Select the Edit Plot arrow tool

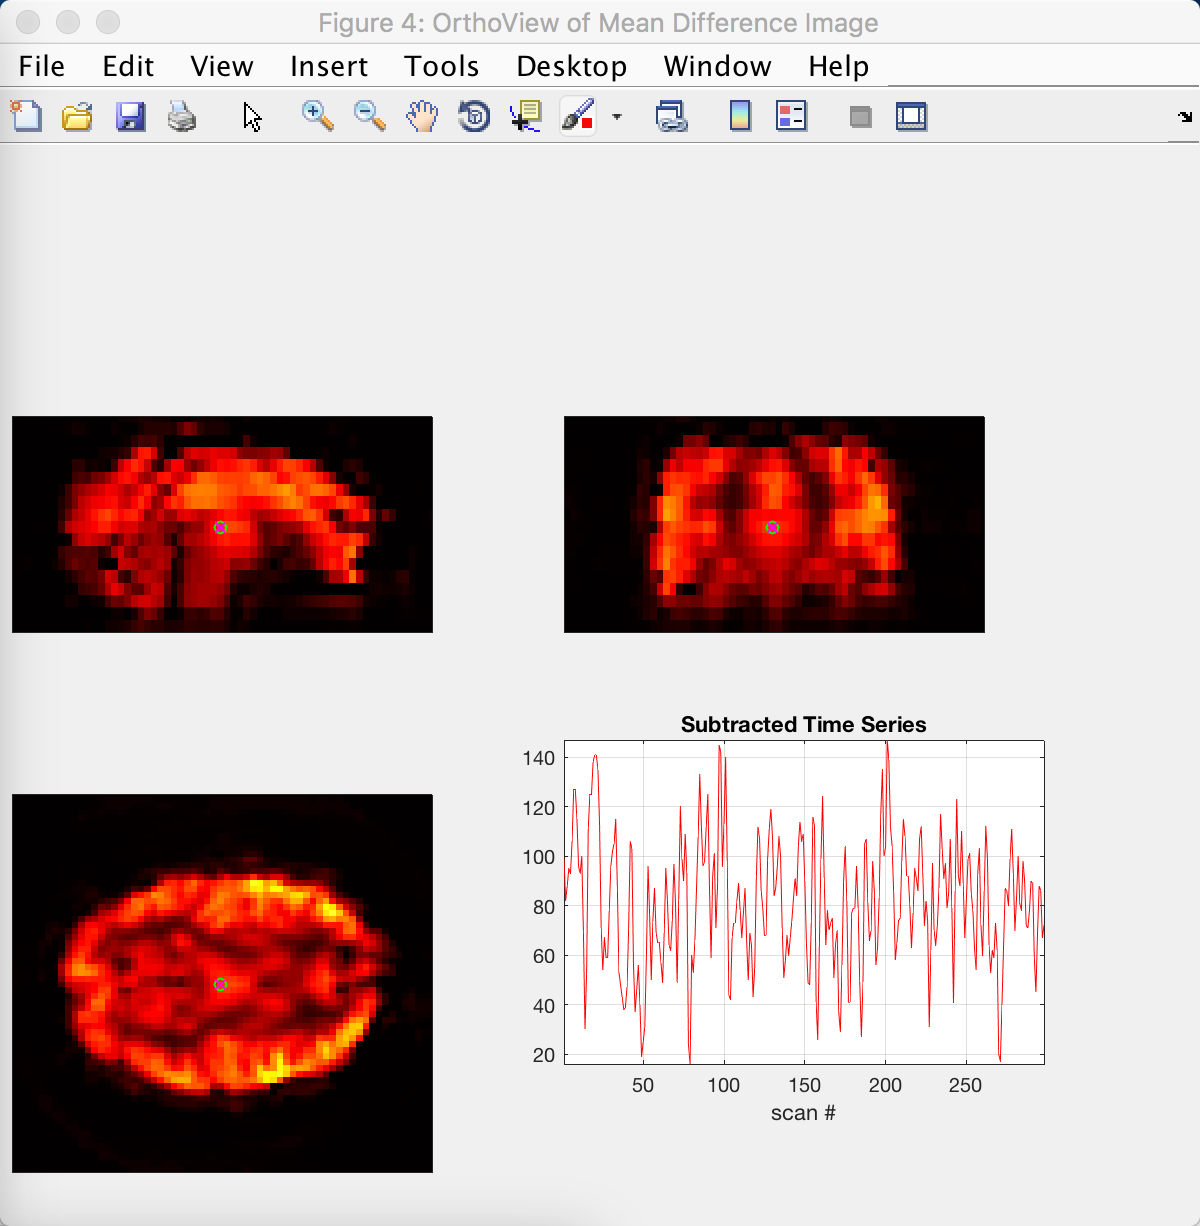coord(252,117)
